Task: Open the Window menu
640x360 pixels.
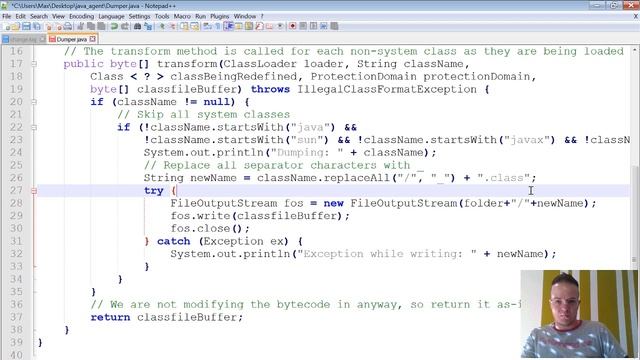Action: (x=244, y=16)
